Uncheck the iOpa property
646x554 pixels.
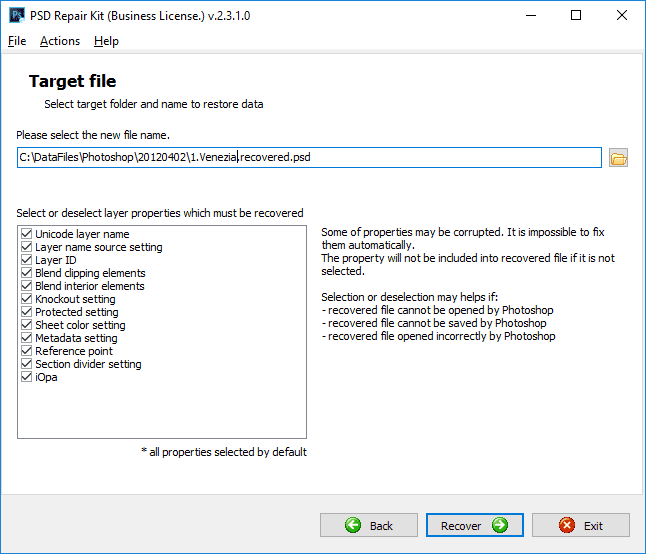click(26, 377)
